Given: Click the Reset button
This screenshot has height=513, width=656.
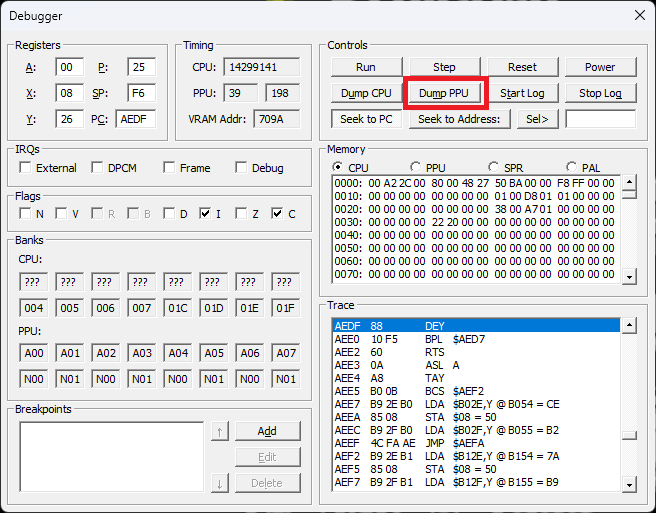Looking at the screenshot, I should (x=522, y=67).
